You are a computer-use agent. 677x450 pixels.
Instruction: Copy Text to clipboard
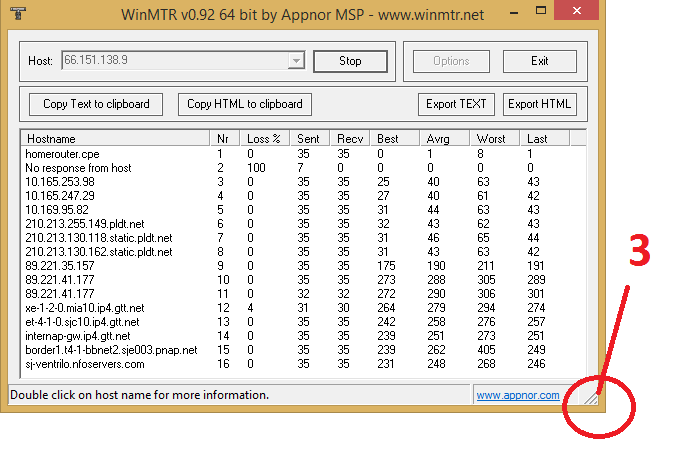96,104
